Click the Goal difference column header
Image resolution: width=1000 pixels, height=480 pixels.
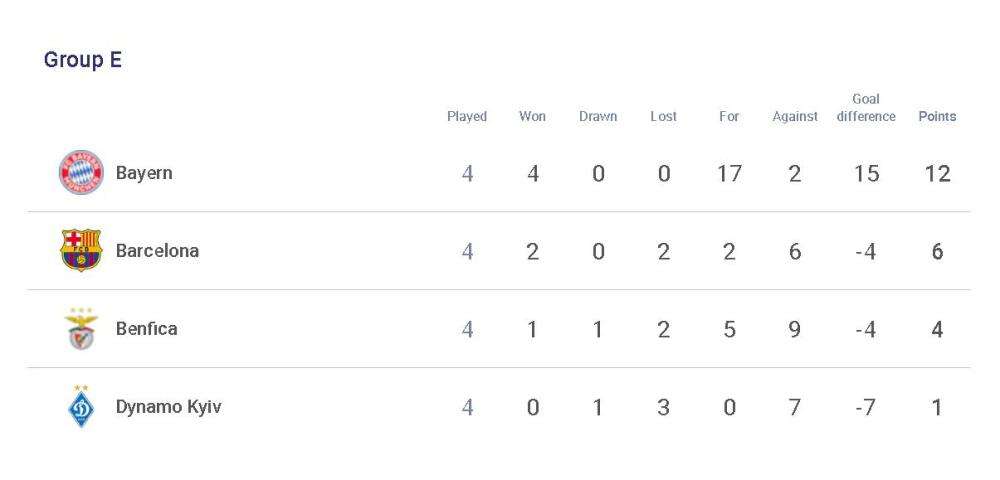(x=866, y=108)
